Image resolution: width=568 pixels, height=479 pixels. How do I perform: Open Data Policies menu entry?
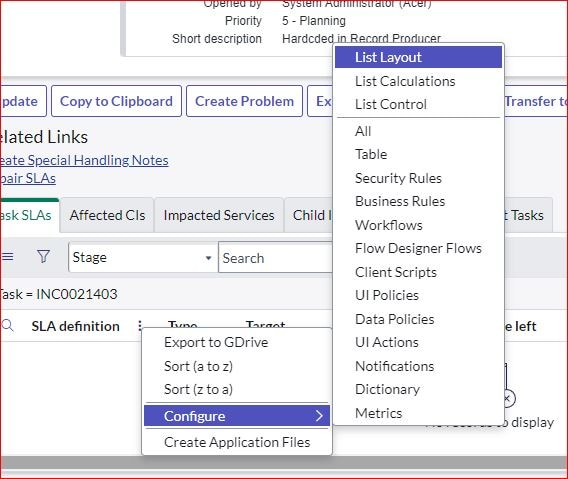[x=394, y=320]
